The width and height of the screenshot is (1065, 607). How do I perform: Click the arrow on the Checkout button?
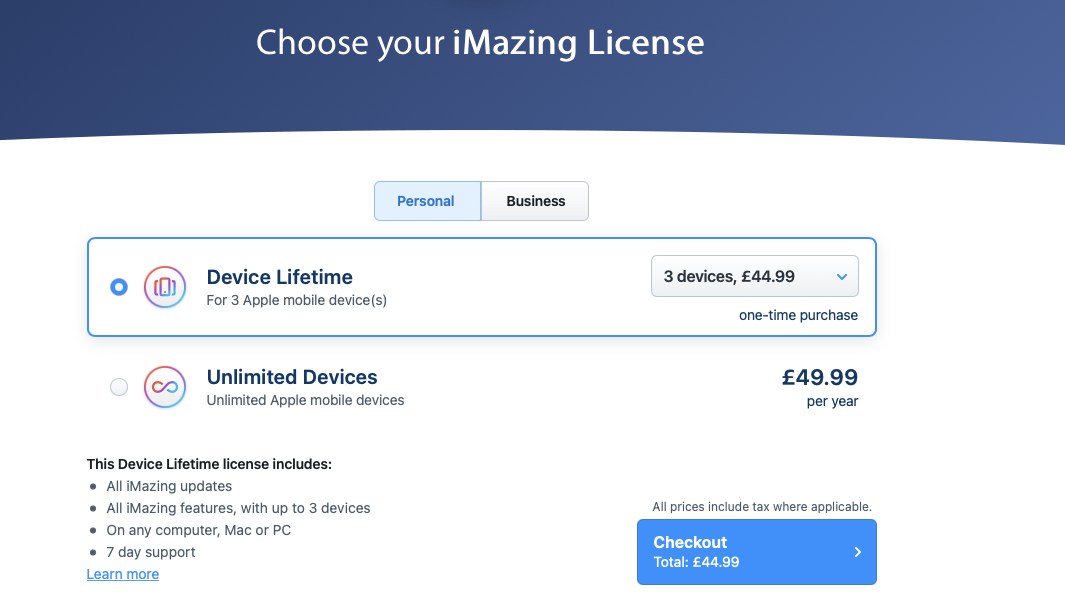[x=857, y=552]
